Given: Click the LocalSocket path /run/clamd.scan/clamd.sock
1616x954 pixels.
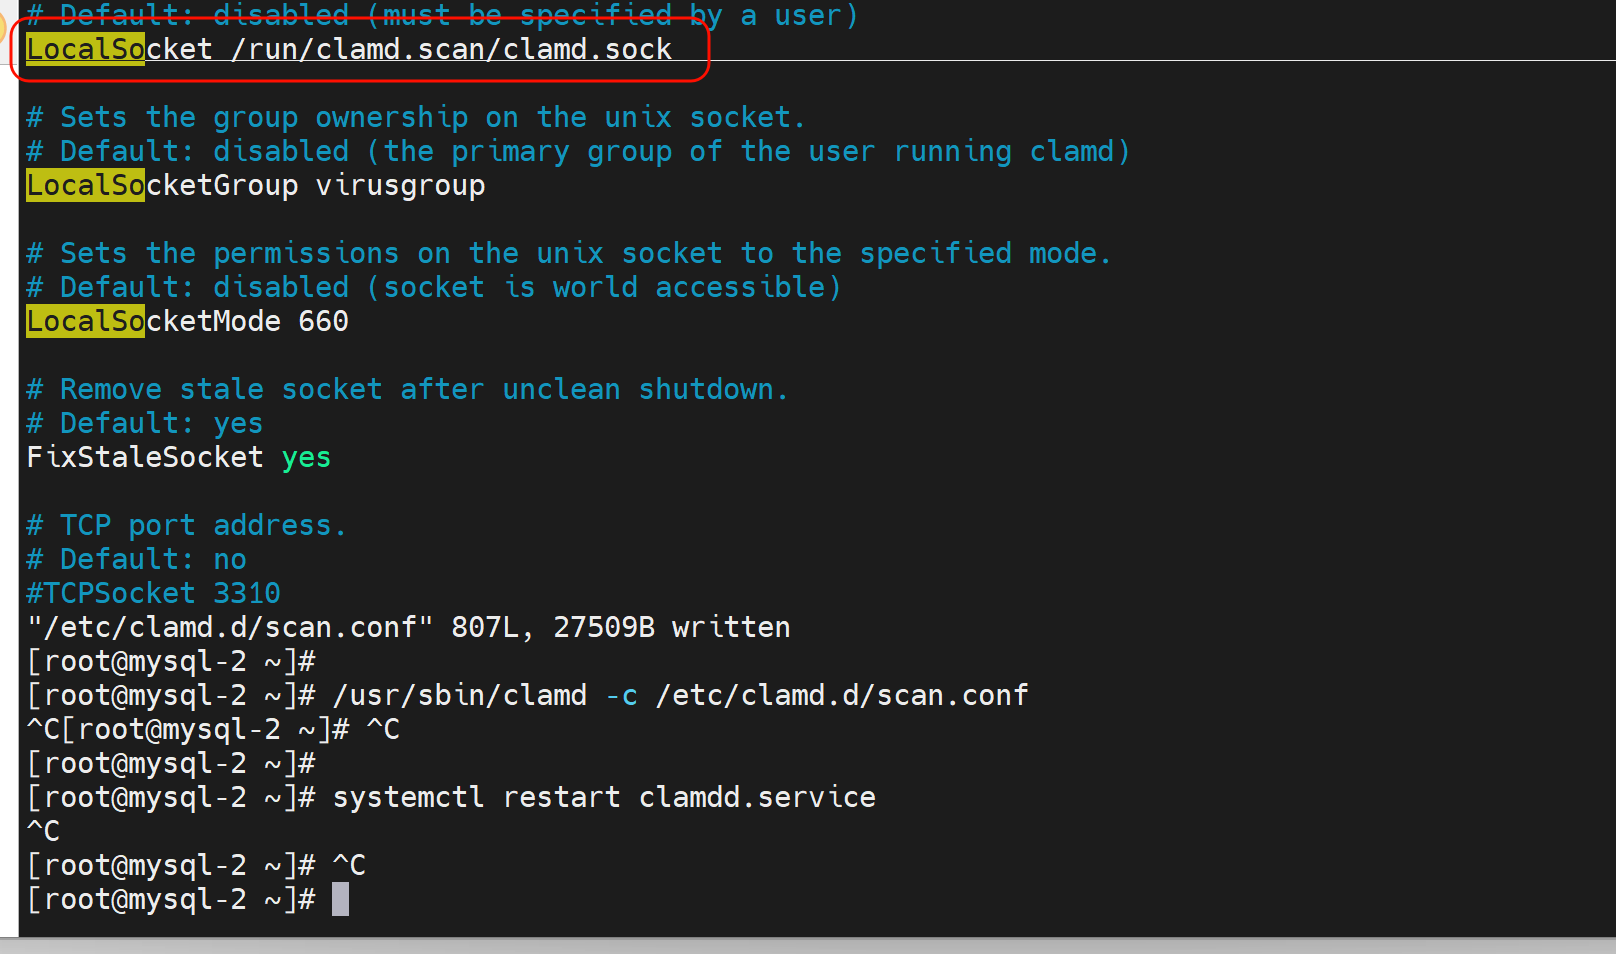Looking at the screenshot, I should pyautogui.click(x=451, y=49).
